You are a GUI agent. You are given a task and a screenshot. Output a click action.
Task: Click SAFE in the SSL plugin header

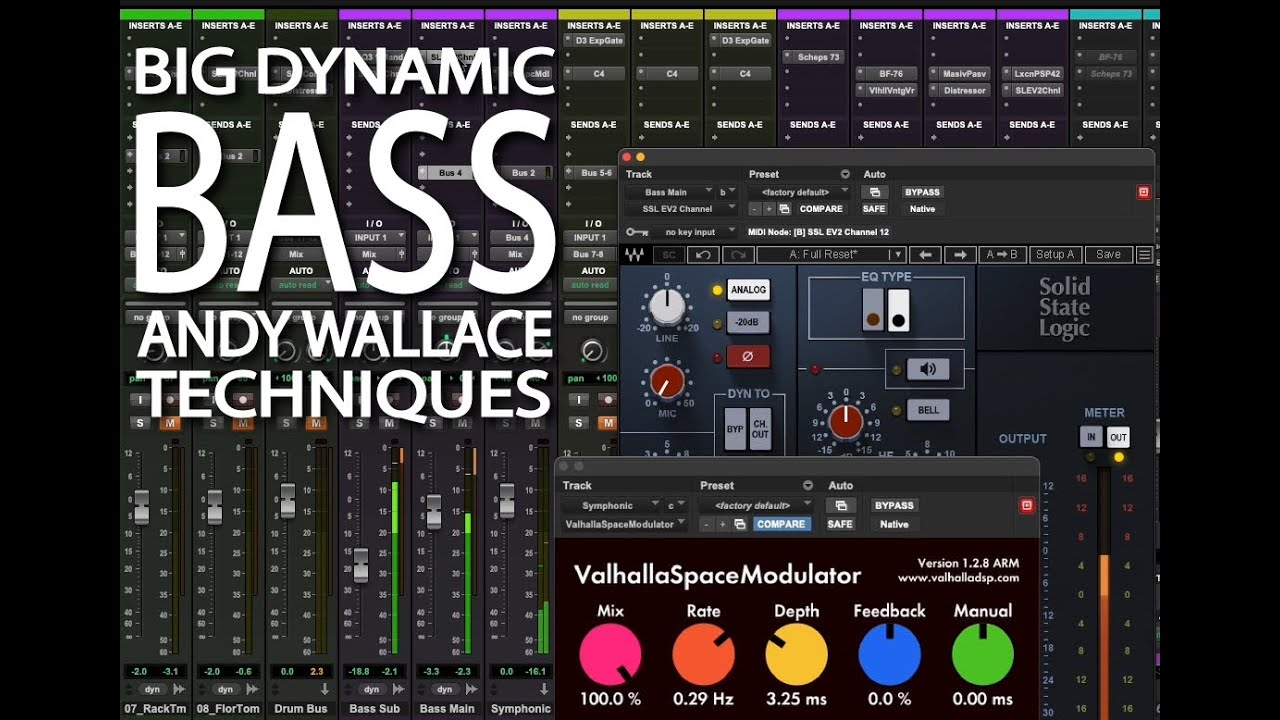click(874, 209)
